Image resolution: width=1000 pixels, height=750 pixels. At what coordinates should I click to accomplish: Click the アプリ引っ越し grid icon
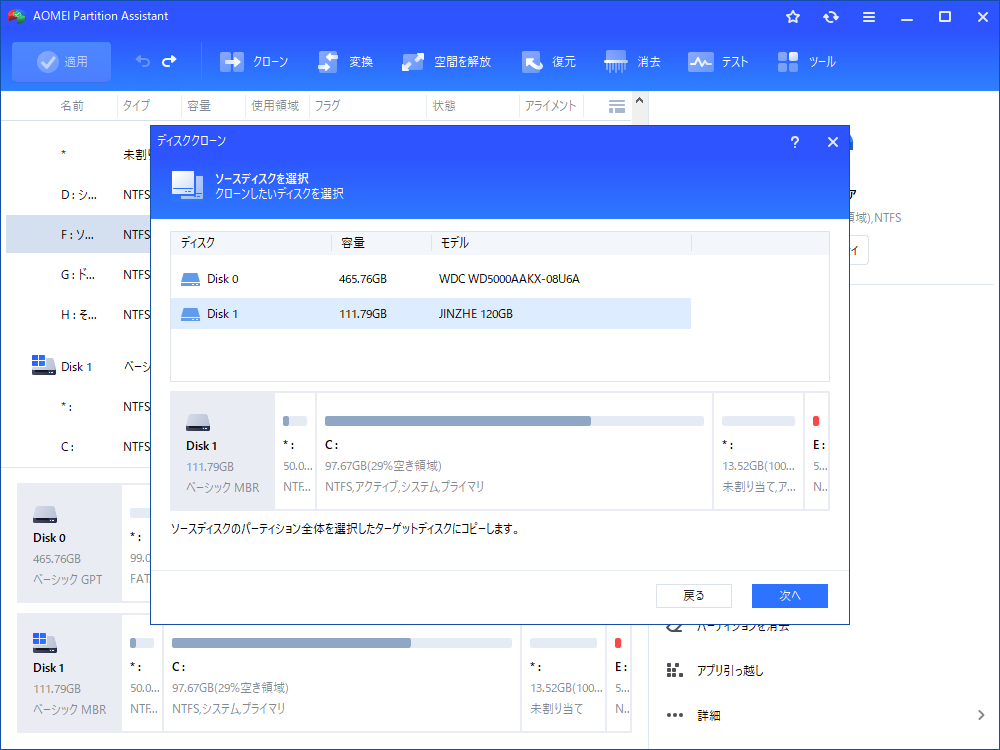[674, 670]
